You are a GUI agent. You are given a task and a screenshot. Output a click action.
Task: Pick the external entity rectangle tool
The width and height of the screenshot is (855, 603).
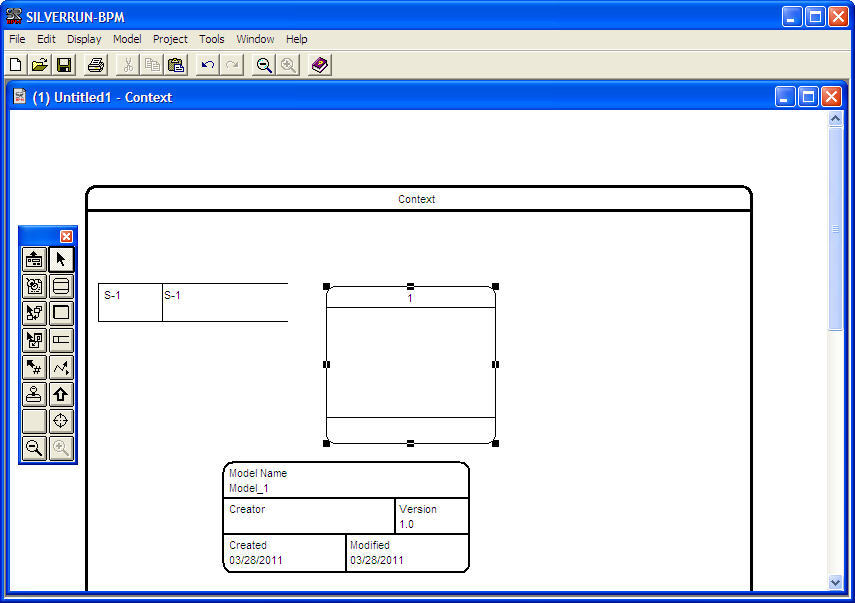pyautogui.click(x=61, y=313)
